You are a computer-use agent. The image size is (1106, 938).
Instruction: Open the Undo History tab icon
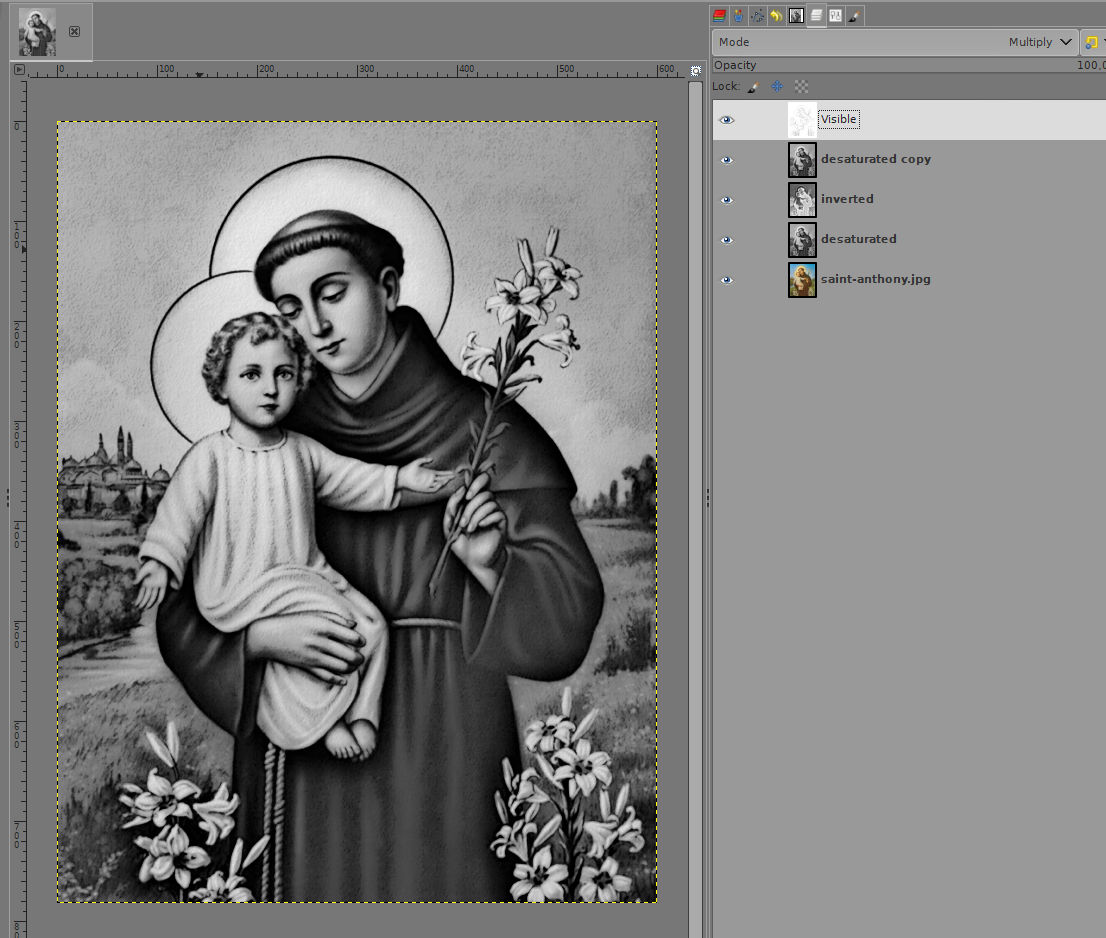(x=776, y=15)
